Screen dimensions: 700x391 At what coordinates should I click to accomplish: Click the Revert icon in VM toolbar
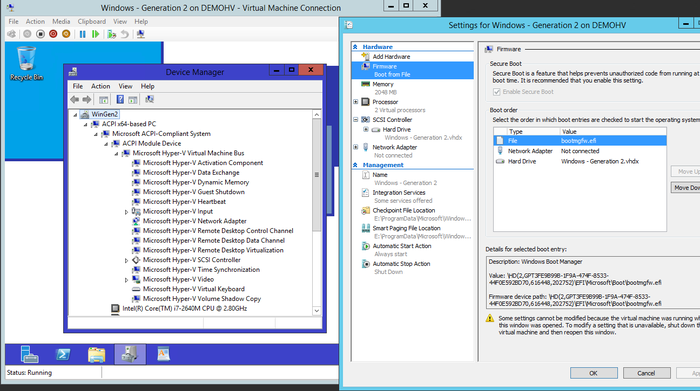[x=125, y=34]
